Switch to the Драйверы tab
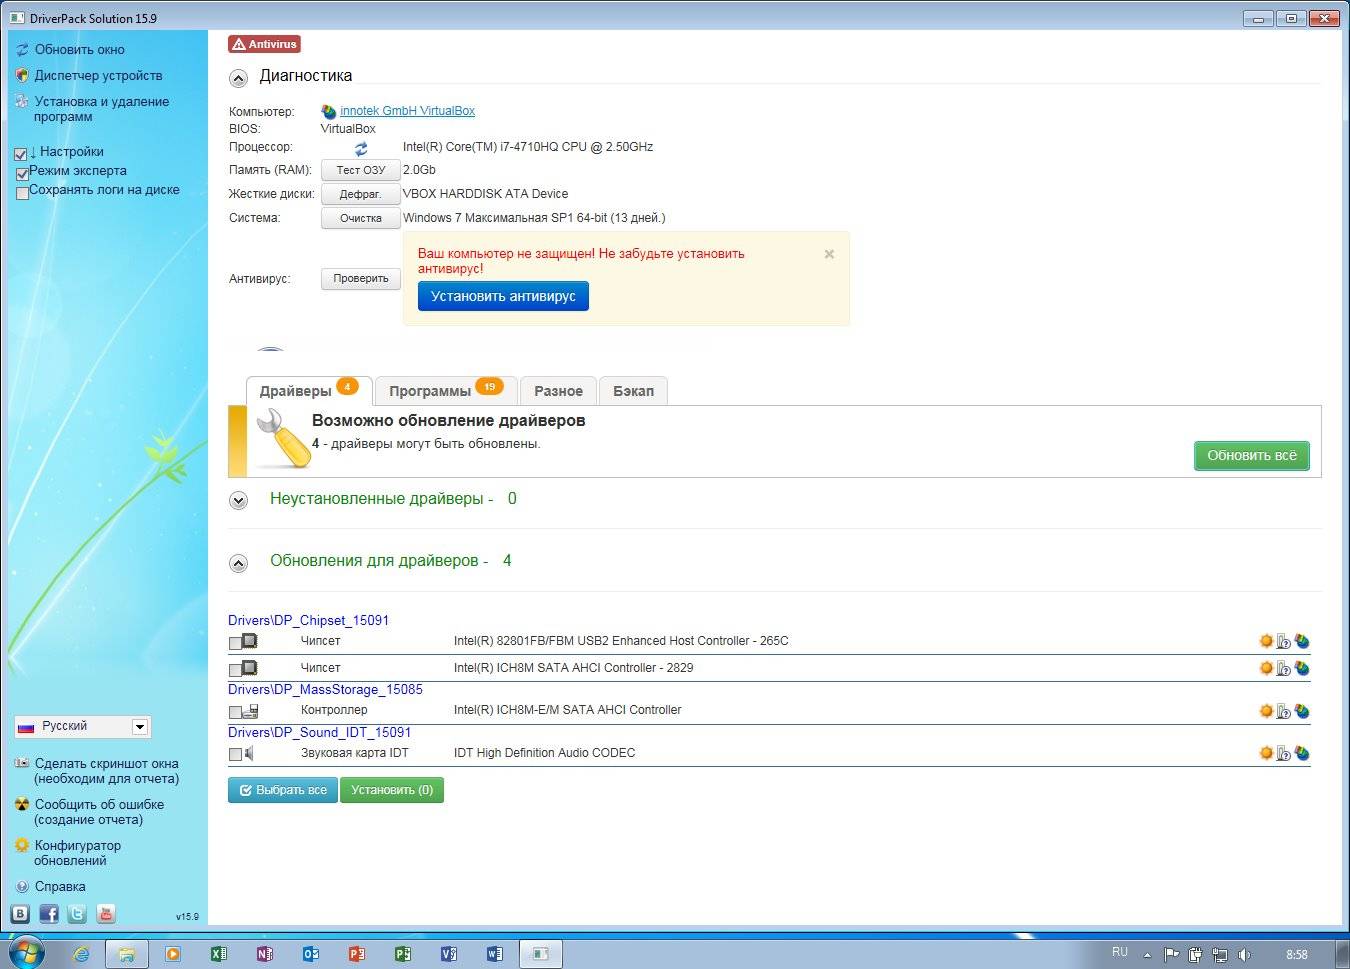Image resolution: width=1350 pixels, height=969 pixels. (309, 391)
